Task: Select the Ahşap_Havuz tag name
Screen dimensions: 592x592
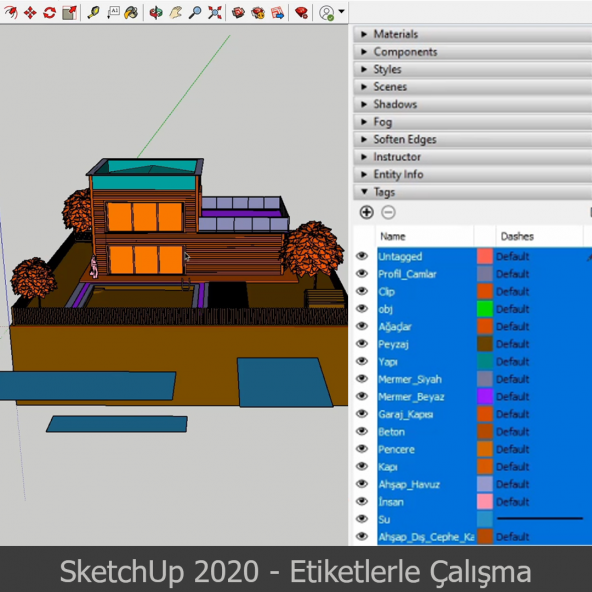Action: pos(409,484)
